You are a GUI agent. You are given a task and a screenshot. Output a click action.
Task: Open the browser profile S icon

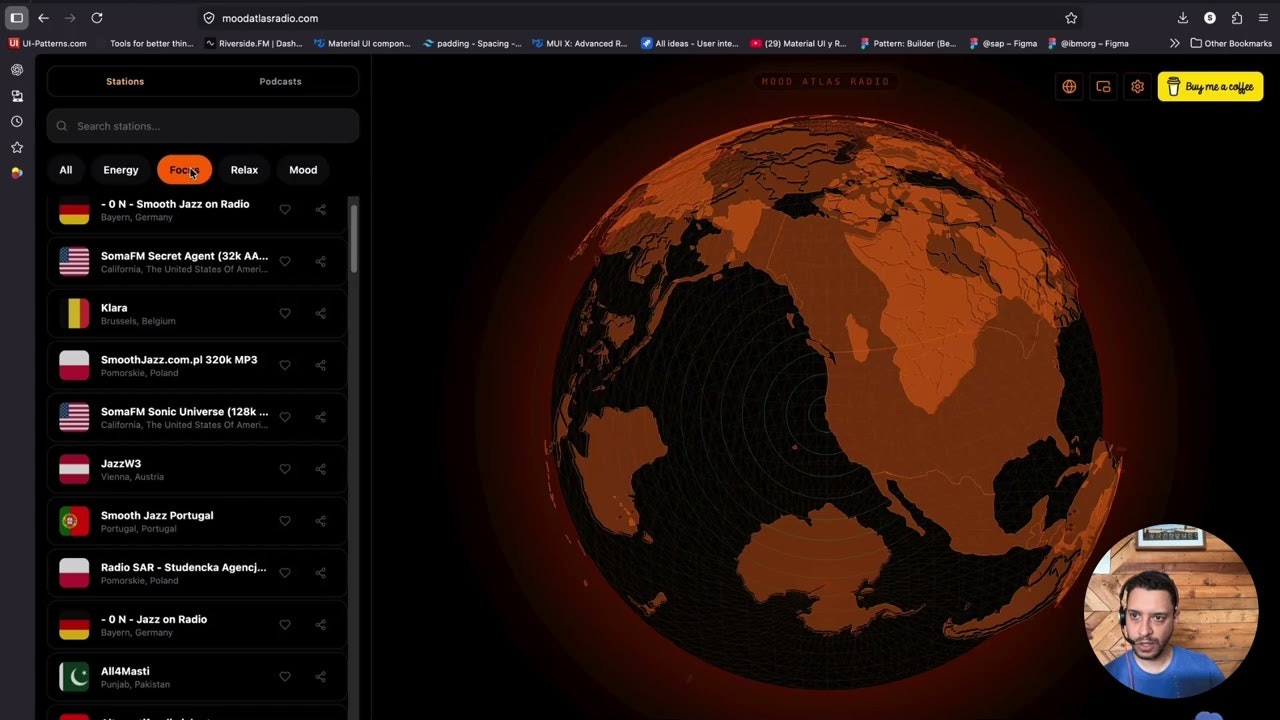(x=1210, y=18)
